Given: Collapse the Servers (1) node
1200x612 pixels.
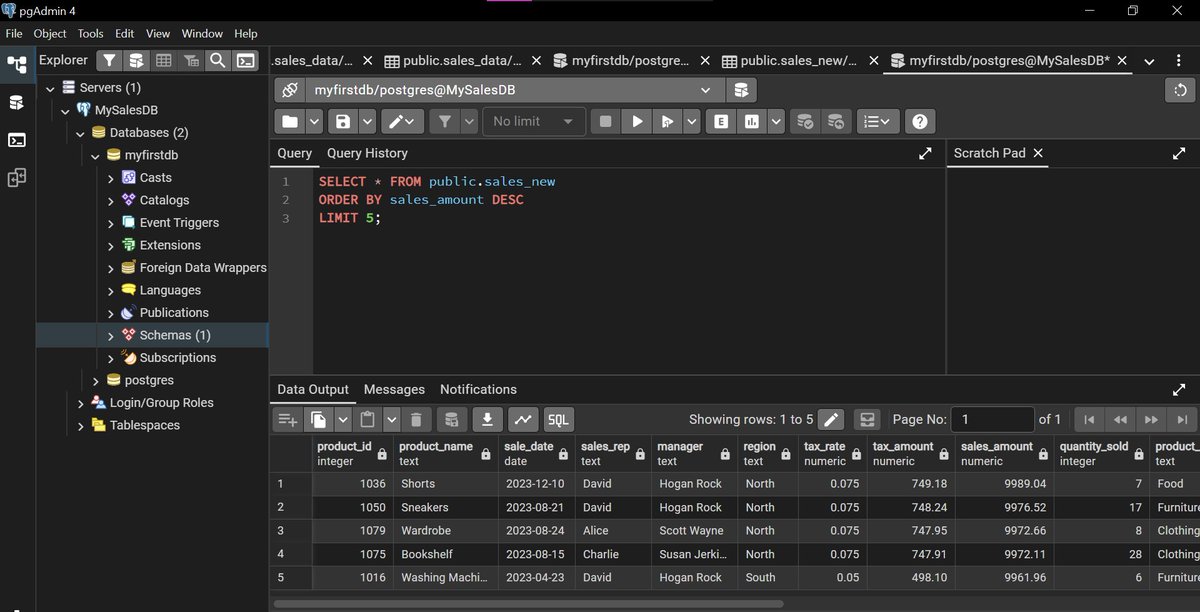Looking at the screenshot, I should point(51,88).
